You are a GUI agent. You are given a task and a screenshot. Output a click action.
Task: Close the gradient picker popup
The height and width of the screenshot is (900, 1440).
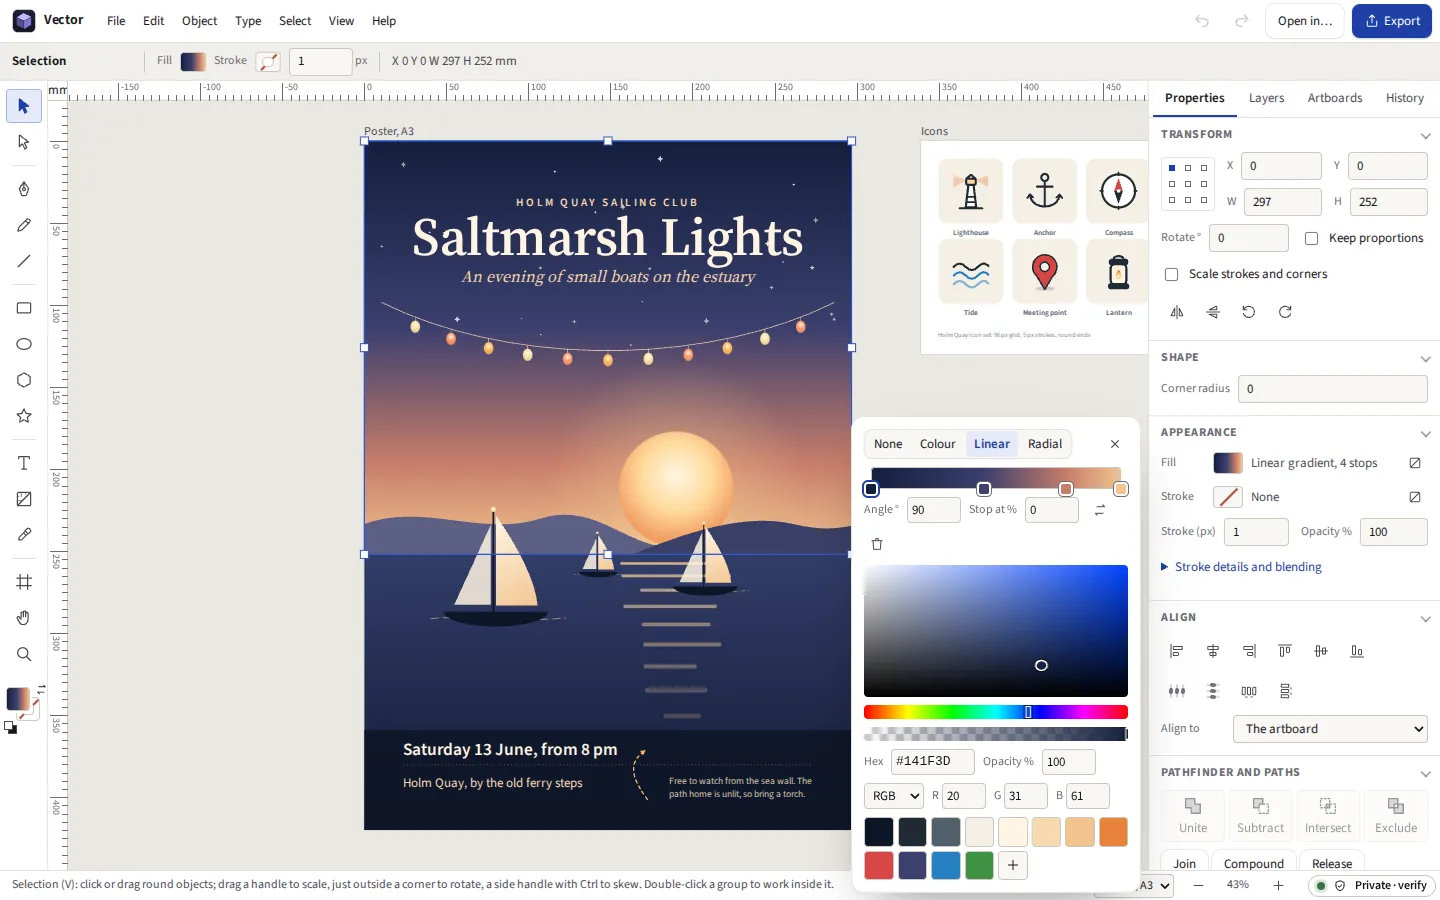click(1115, 444)
